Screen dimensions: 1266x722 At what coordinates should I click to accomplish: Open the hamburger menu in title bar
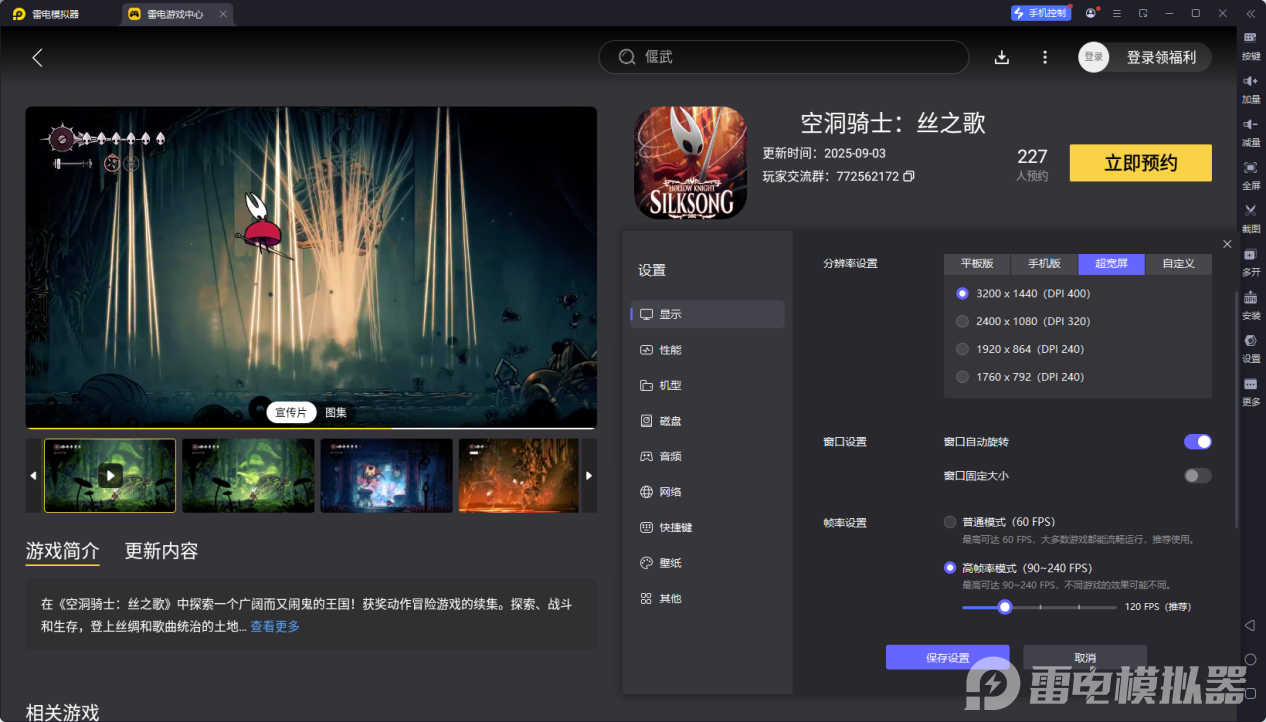click(x=1117, y=13)
